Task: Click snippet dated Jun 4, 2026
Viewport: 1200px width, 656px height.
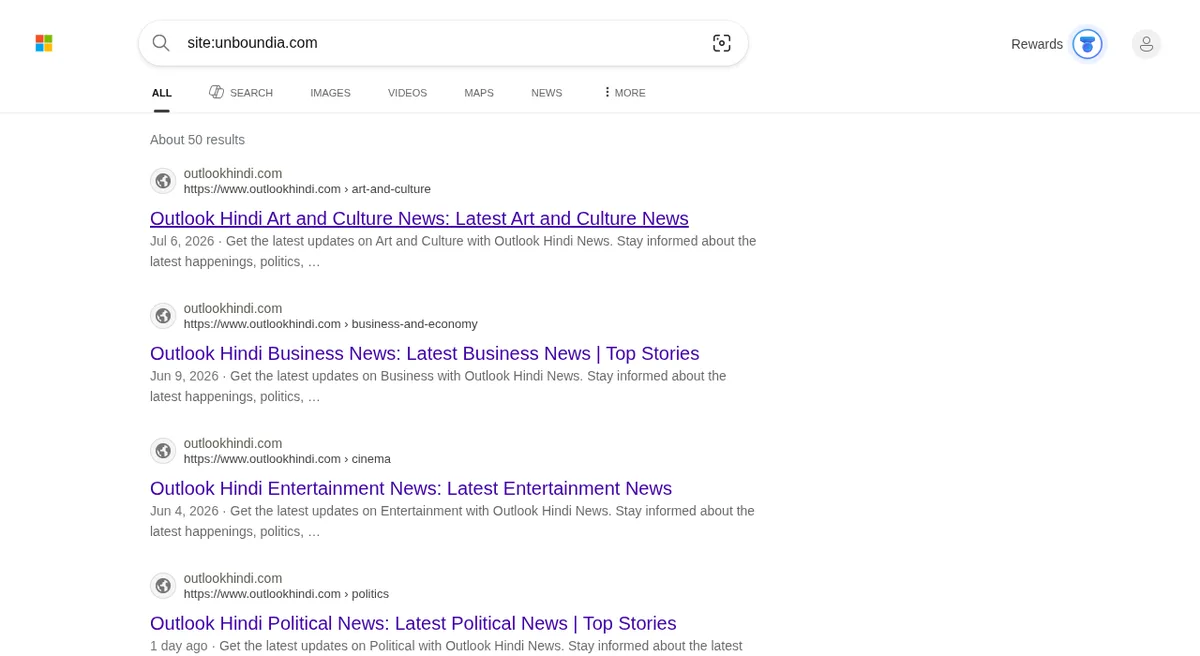Action: (x=452, y=521)
